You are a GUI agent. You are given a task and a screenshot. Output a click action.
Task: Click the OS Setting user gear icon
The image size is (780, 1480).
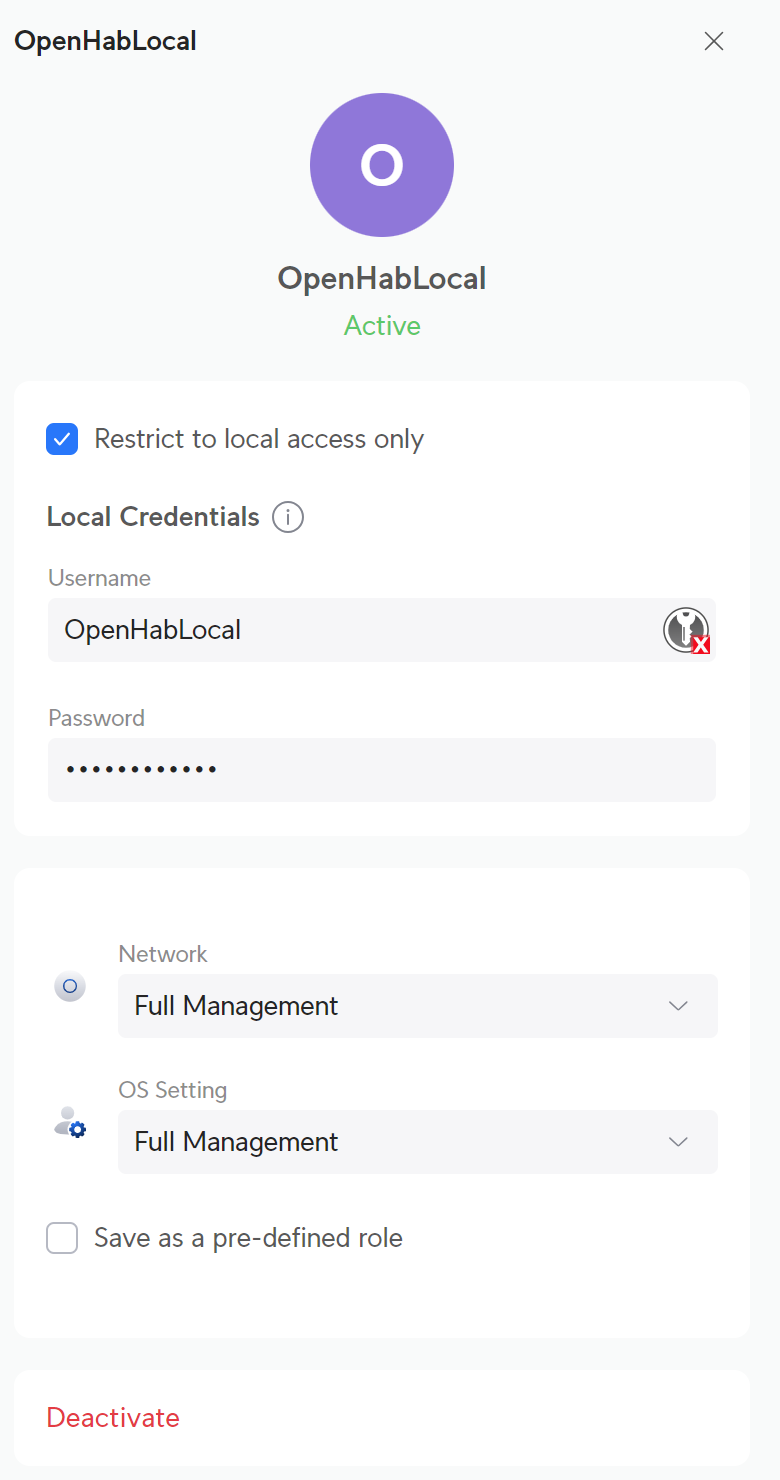[x=70, y=1122]
